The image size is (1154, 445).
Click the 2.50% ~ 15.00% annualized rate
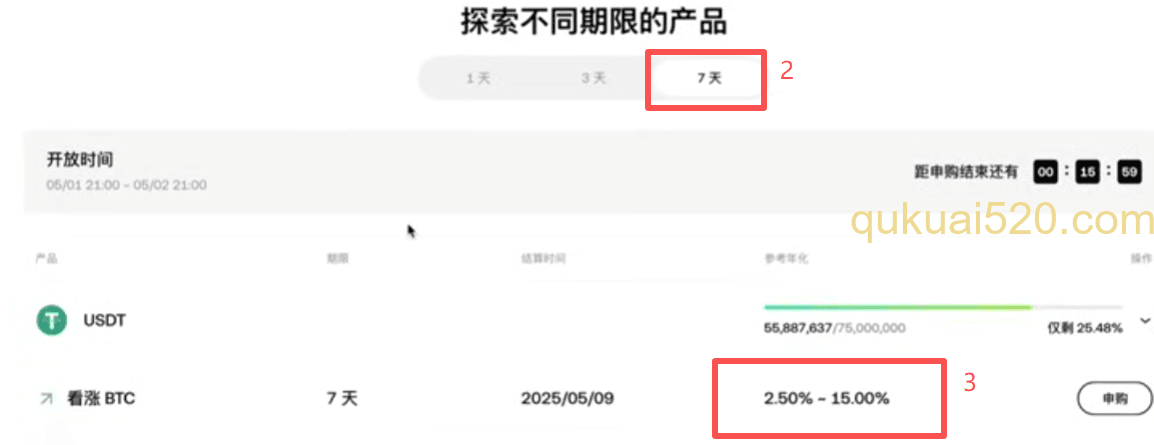tap(826, 399)
